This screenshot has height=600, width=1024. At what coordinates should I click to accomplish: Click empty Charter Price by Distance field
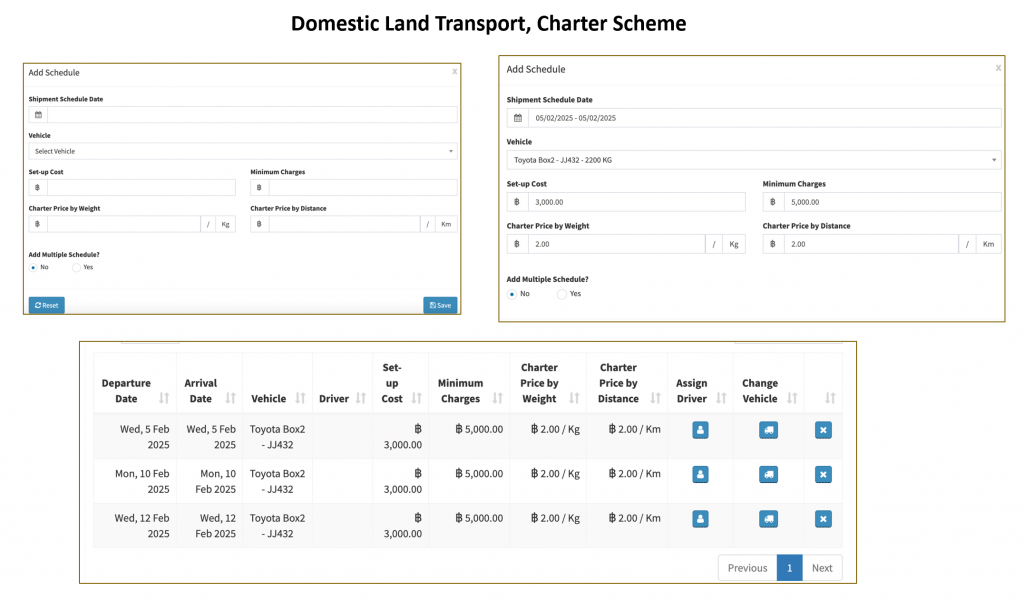tap(344, 225)
